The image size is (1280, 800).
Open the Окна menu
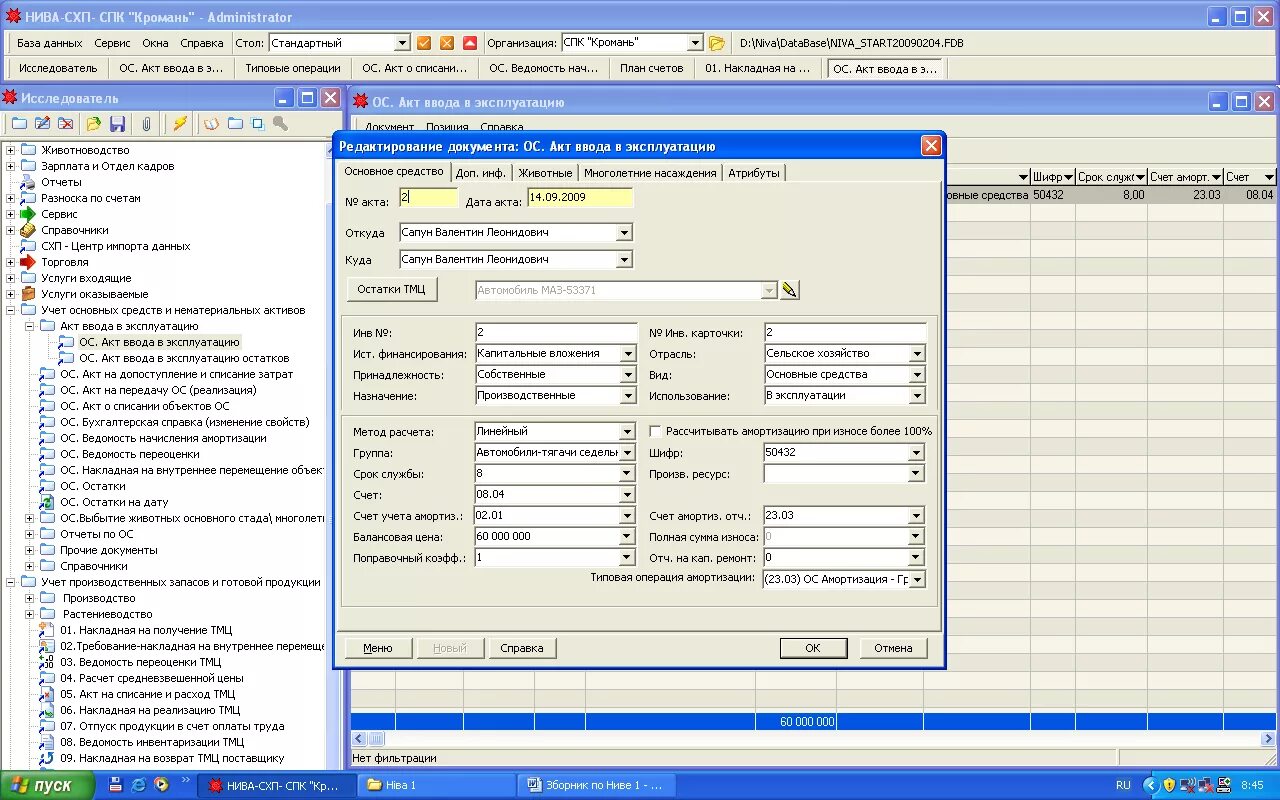pos(155,43)
